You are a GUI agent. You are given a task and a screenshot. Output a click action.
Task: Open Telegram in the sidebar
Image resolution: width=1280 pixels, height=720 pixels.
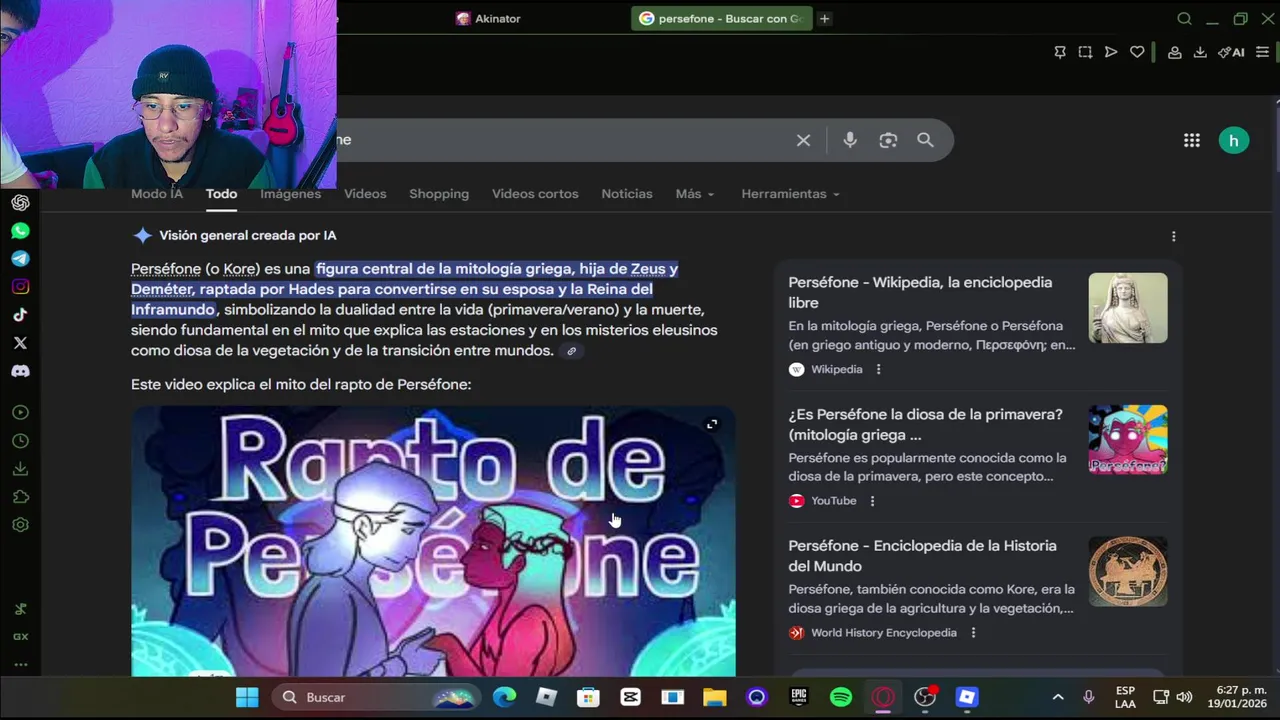(x=20, y=259)
